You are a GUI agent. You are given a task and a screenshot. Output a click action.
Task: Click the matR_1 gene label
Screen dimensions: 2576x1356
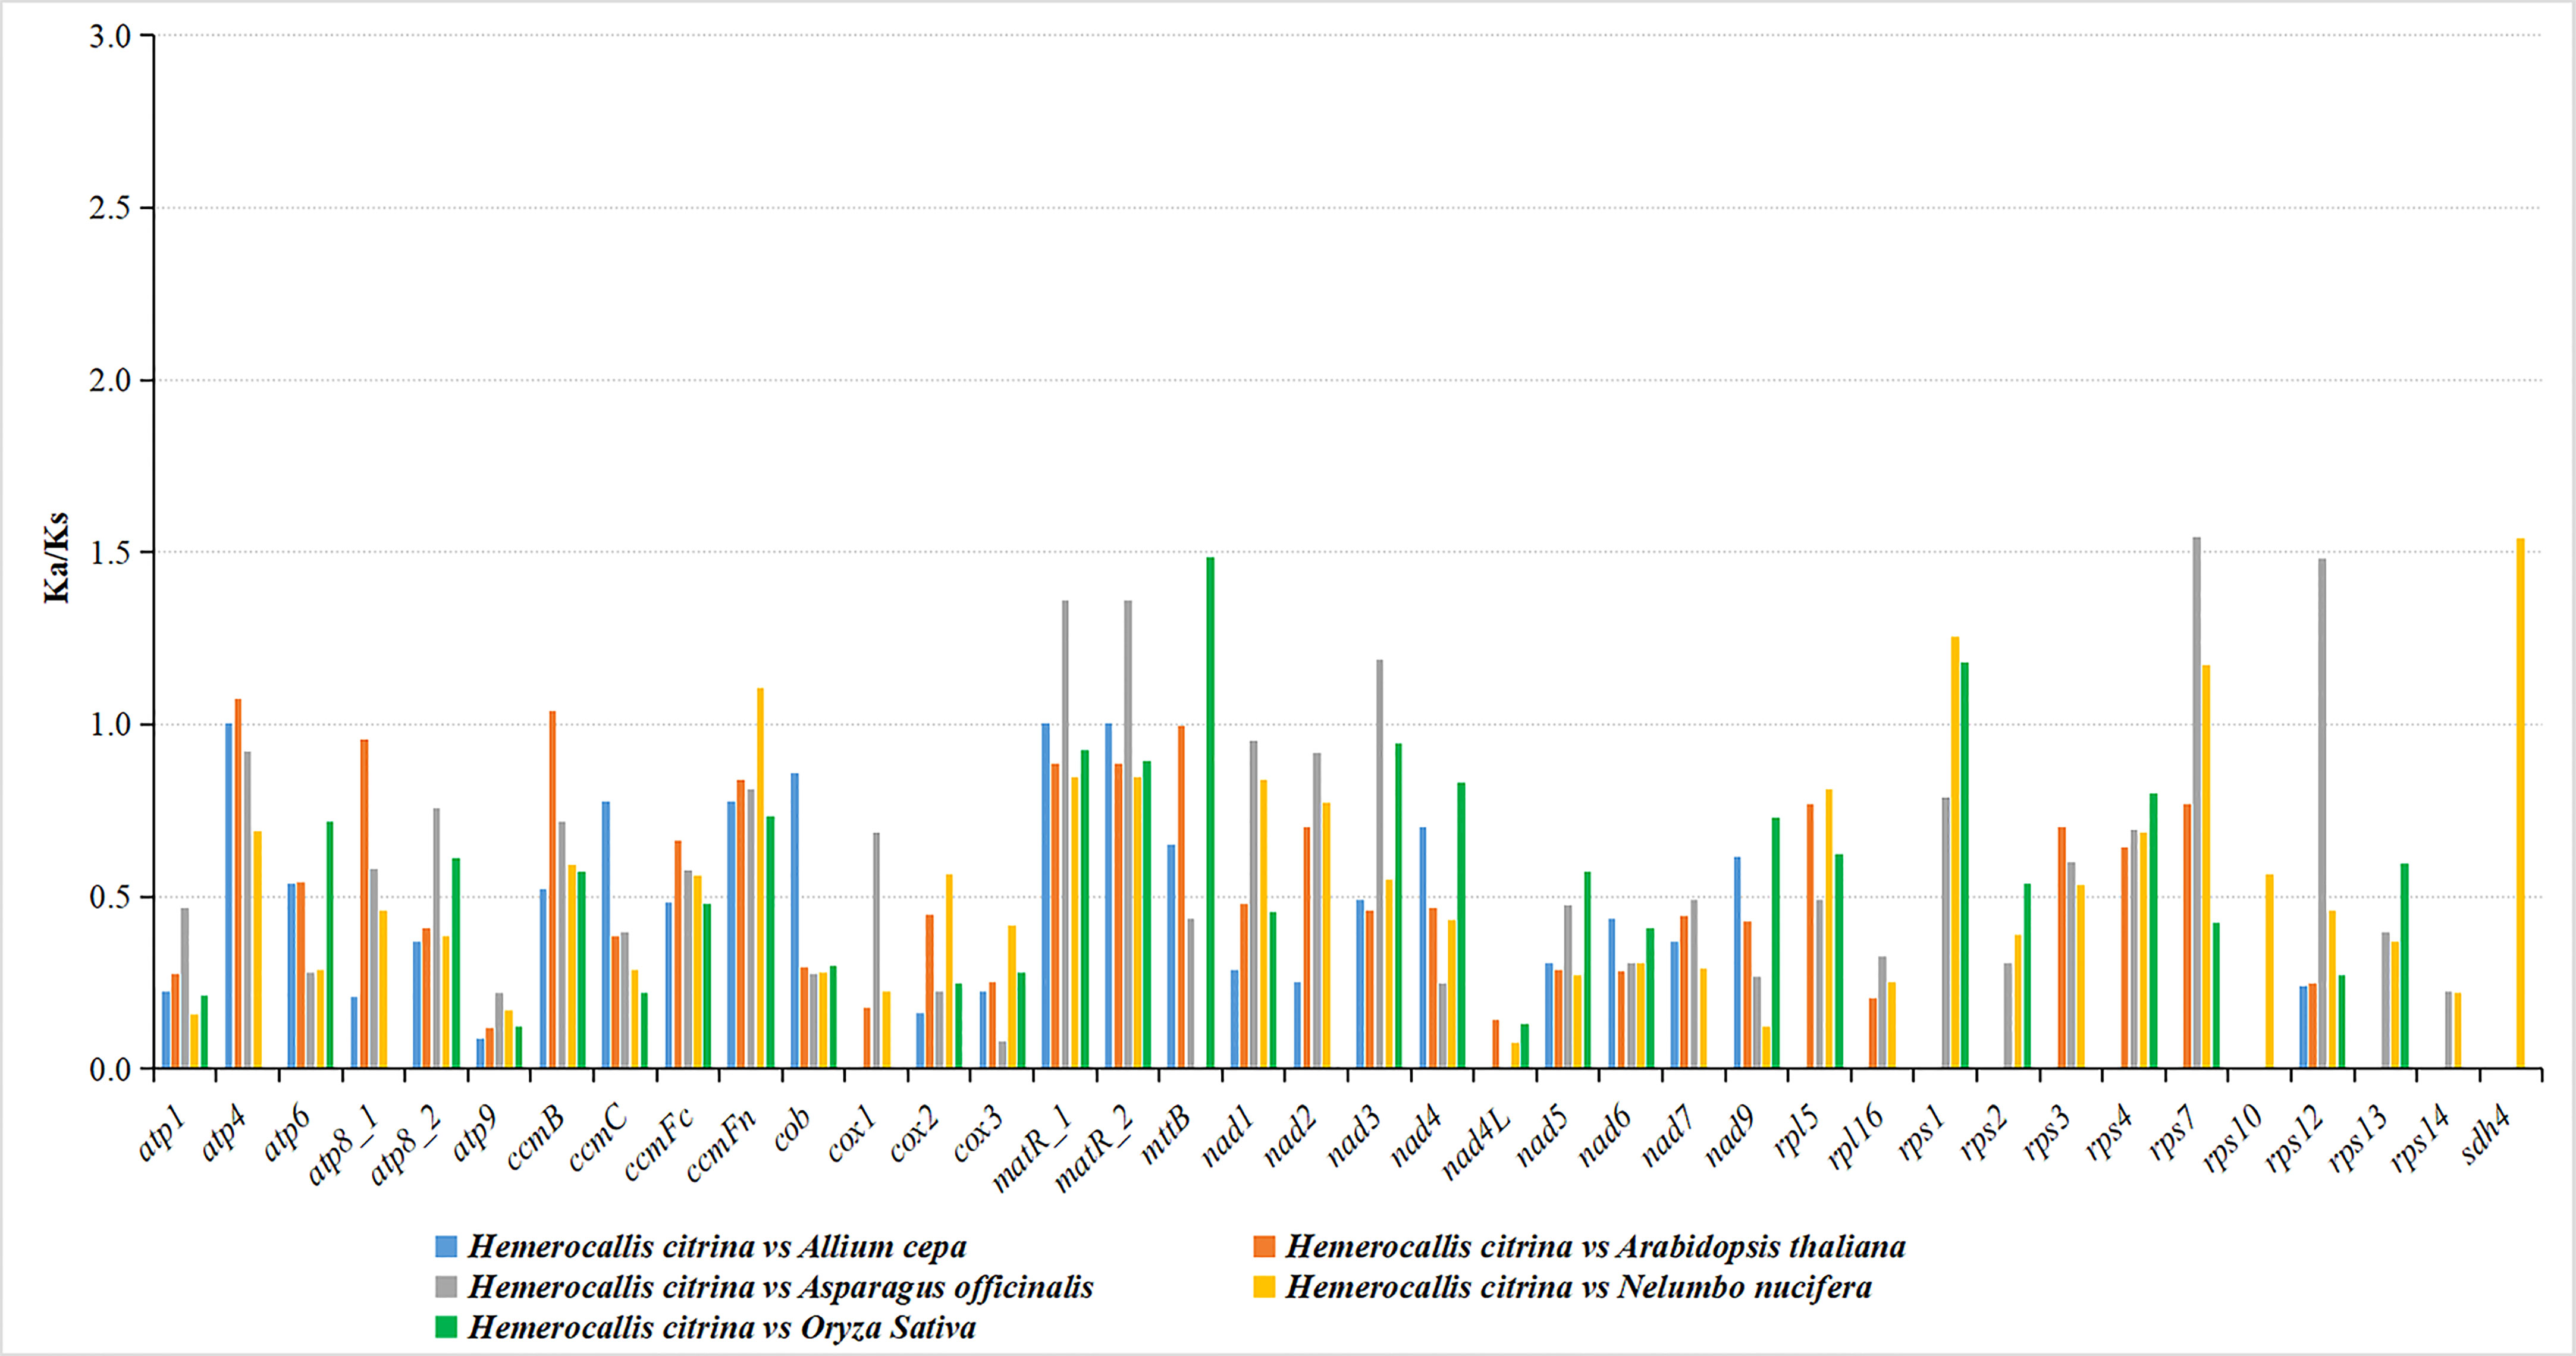[1032, 1150]
